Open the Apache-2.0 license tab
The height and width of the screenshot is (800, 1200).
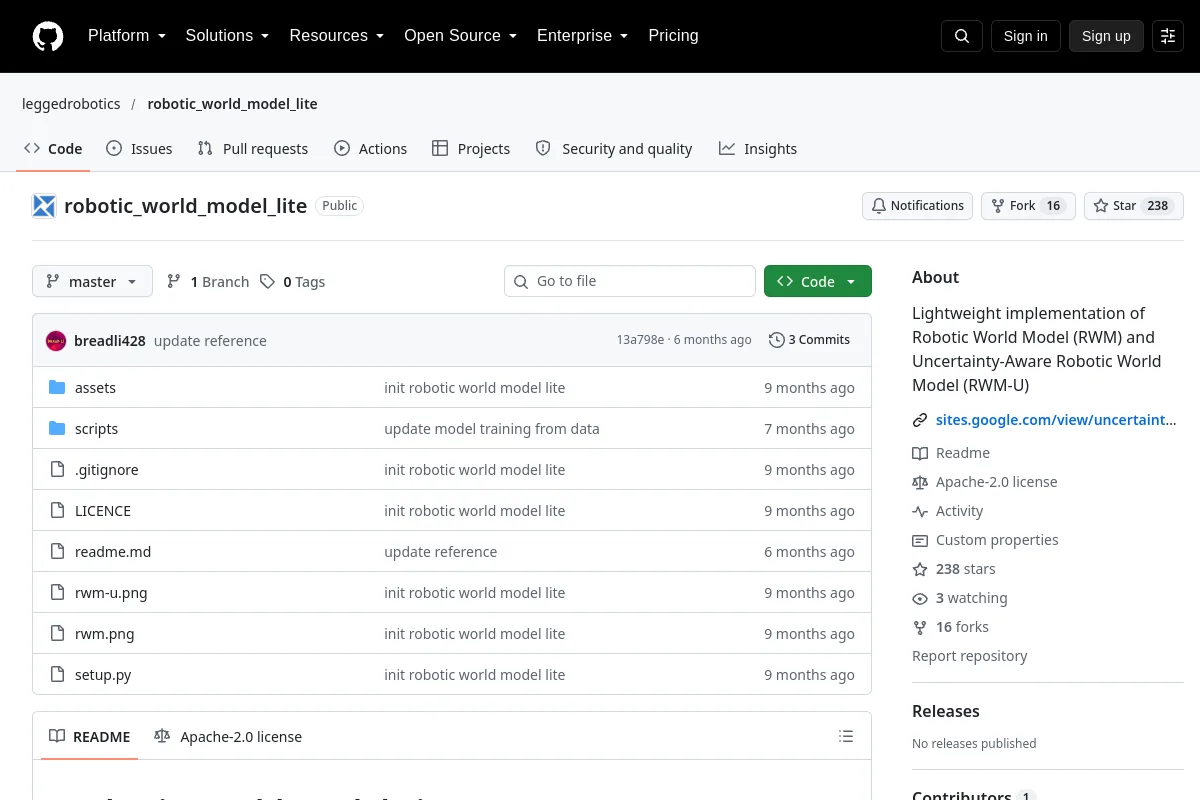pyautogui.click(x=228, y=737)
